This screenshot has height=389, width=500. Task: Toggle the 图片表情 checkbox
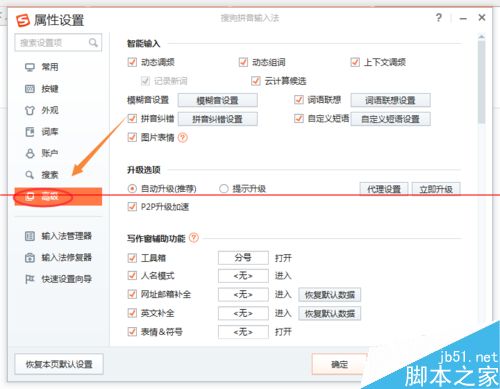132,137
